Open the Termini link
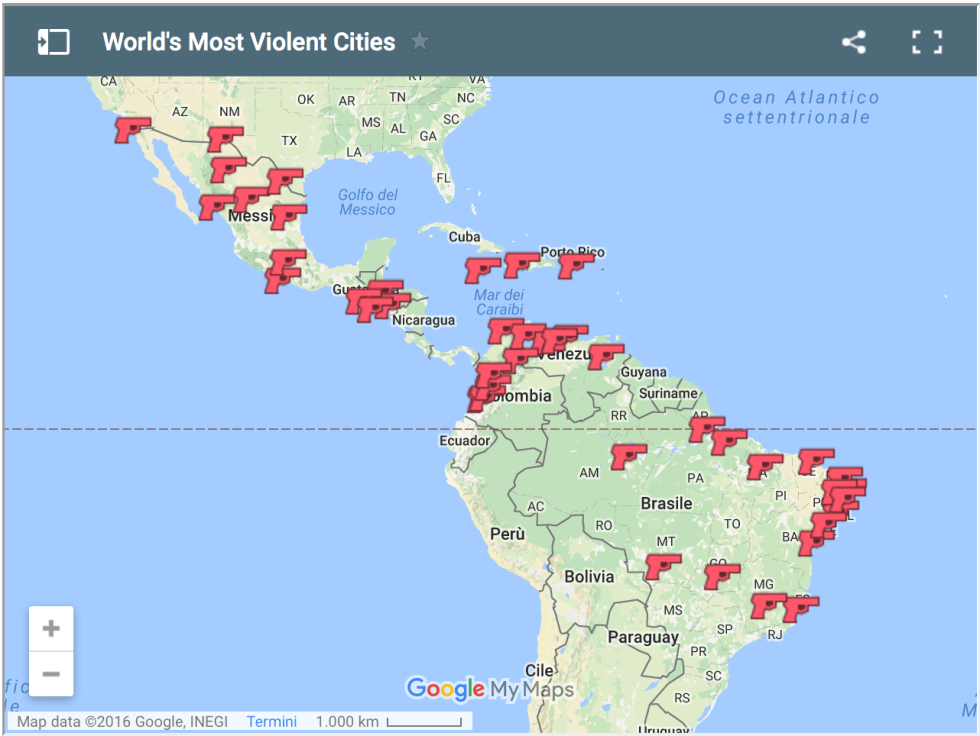Screen dimensions: 980x736 coord(271,721)
